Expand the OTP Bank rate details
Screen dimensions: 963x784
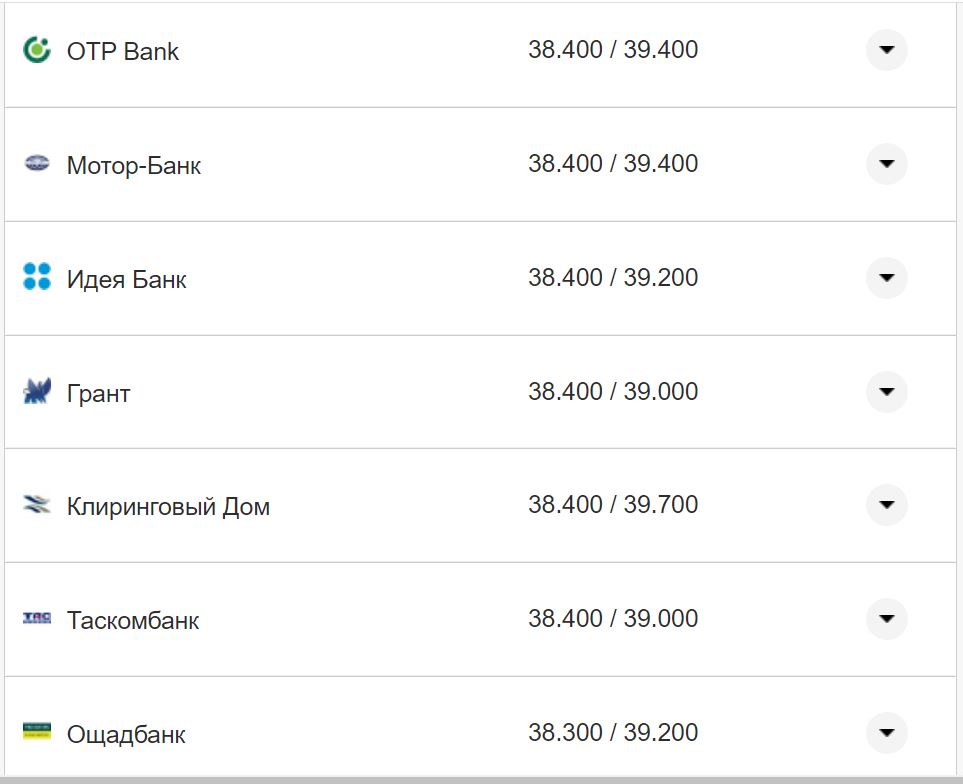point(886,50)
